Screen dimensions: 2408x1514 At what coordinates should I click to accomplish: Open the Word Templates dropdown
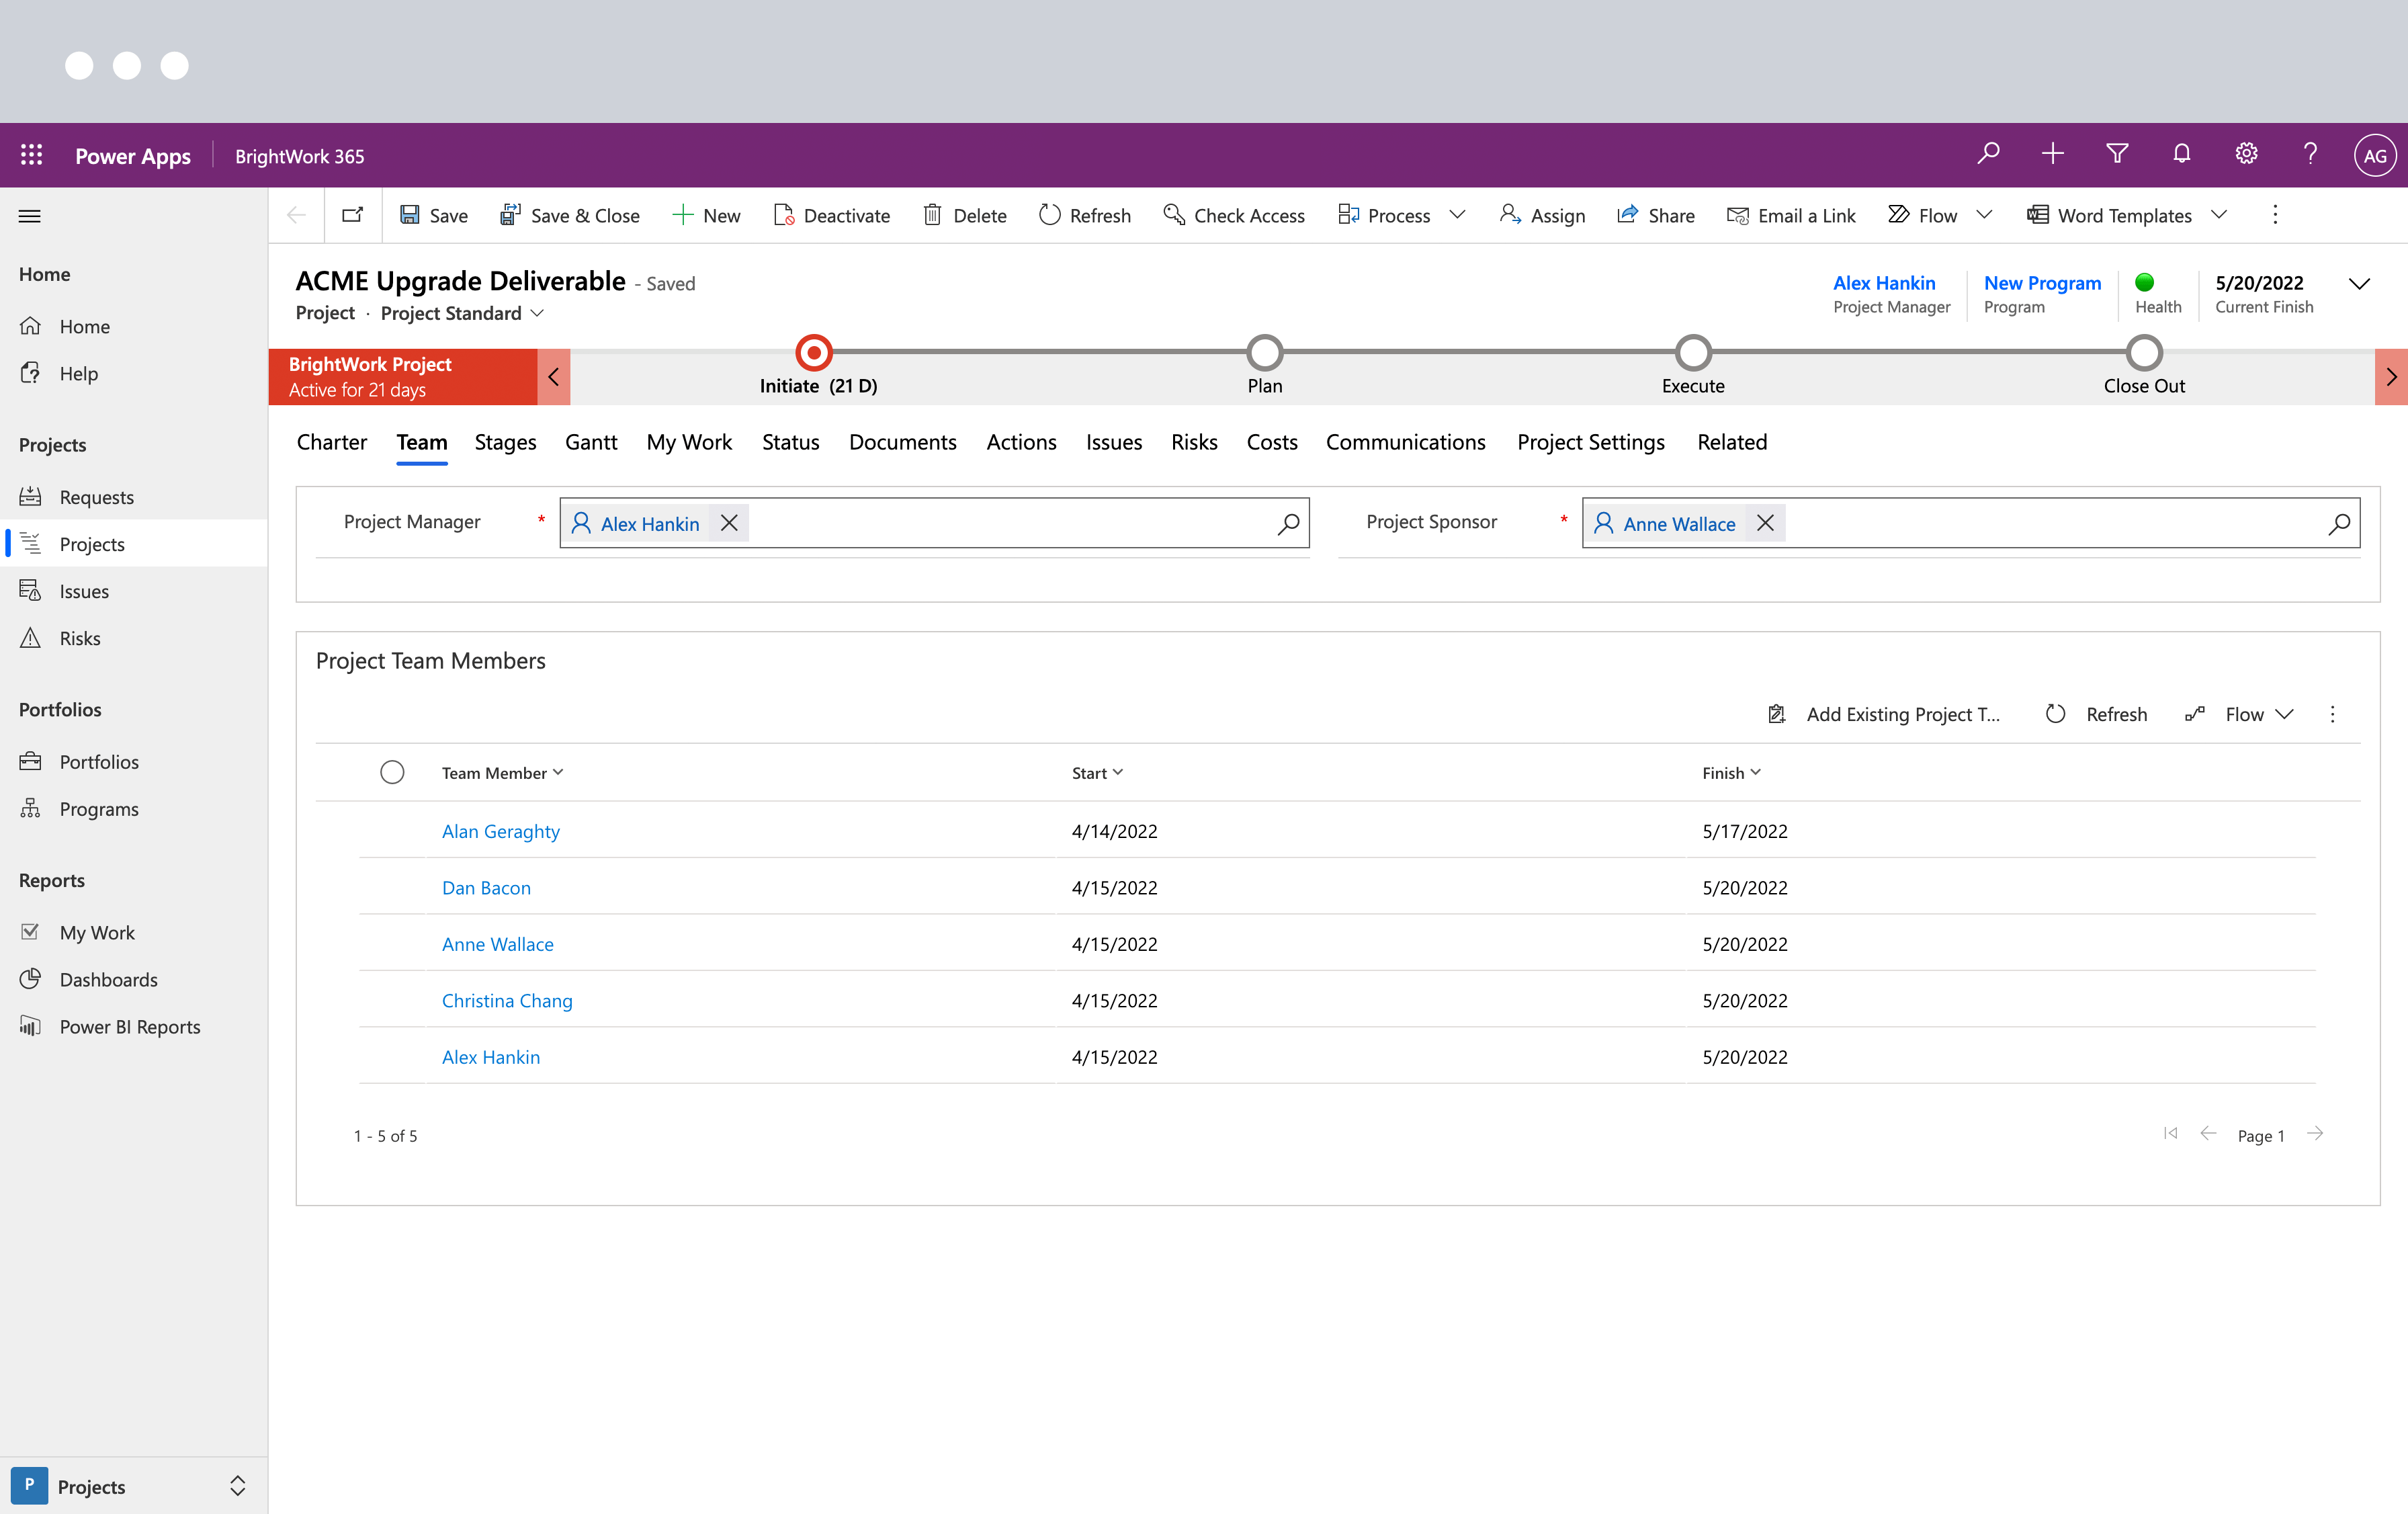(x=2219, y=215)
